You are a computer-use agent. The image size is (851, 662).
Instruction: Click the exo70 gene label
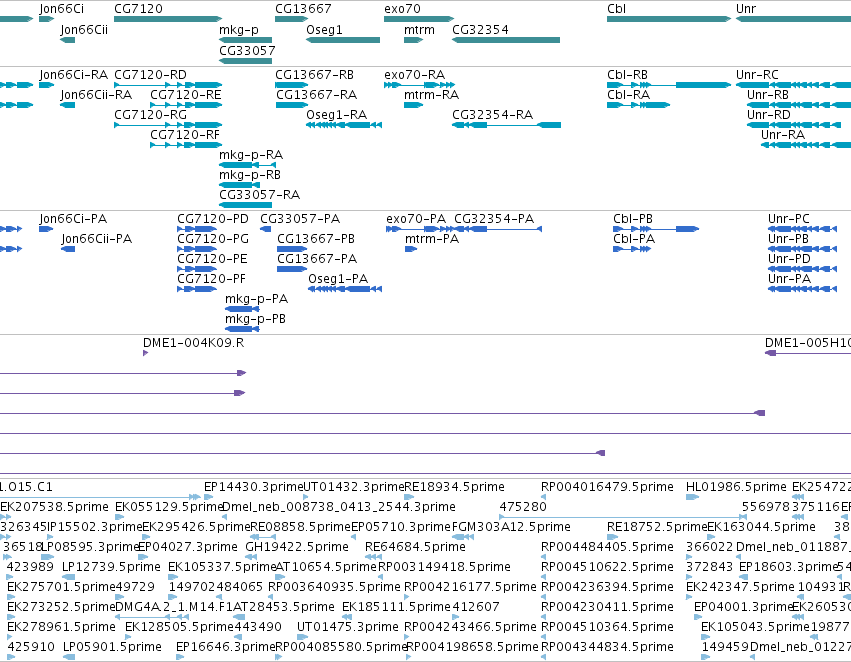[x=402, y=9]
